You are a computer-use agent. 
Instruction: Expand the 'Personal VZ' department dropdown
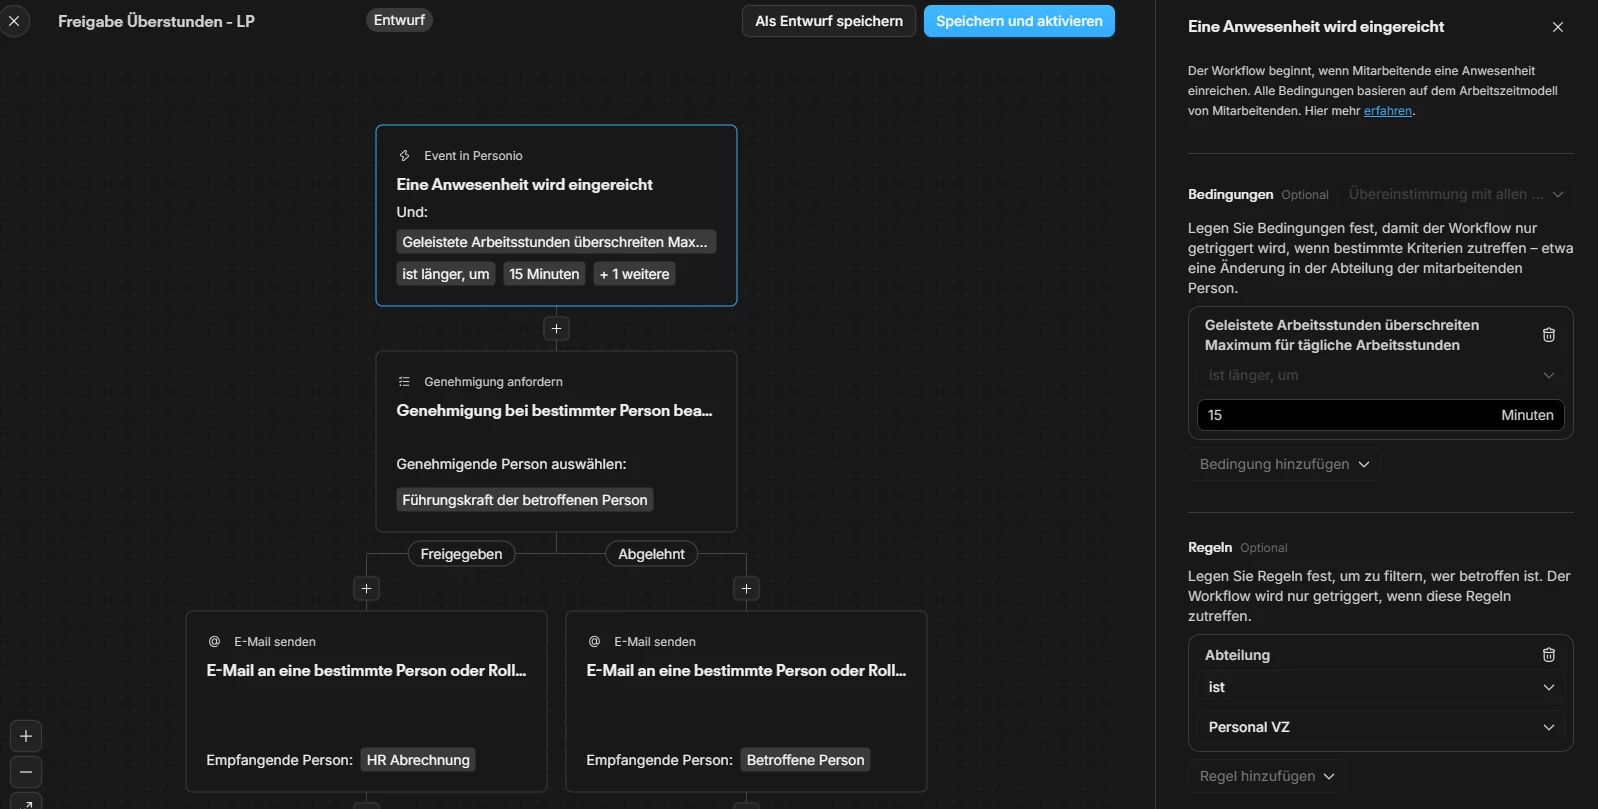1380,727
